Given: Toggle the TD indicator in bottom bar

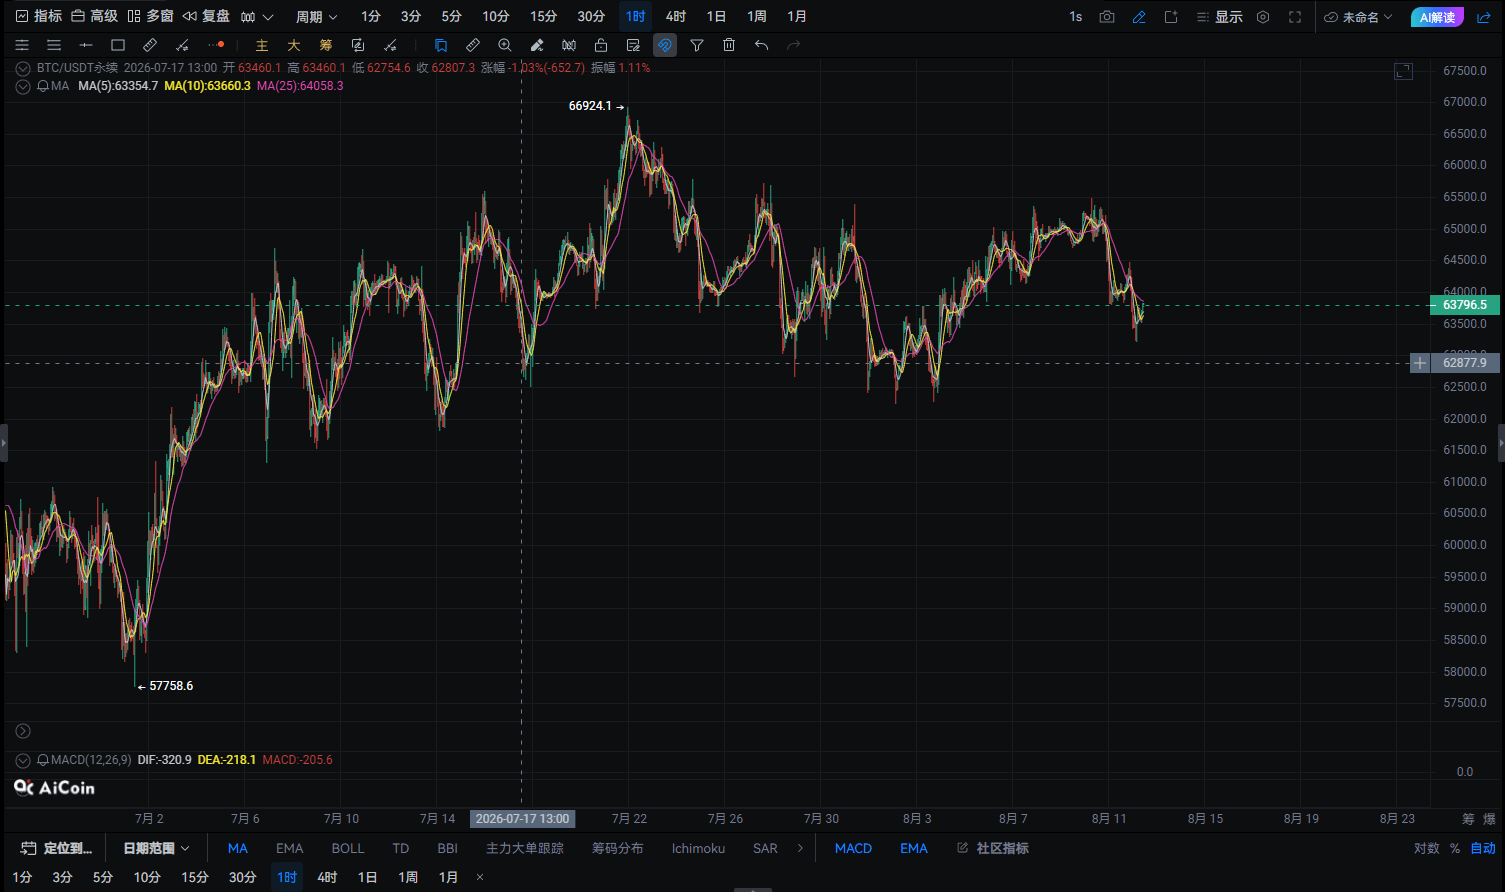Looking at the screenshot, I should coord(401,848).
